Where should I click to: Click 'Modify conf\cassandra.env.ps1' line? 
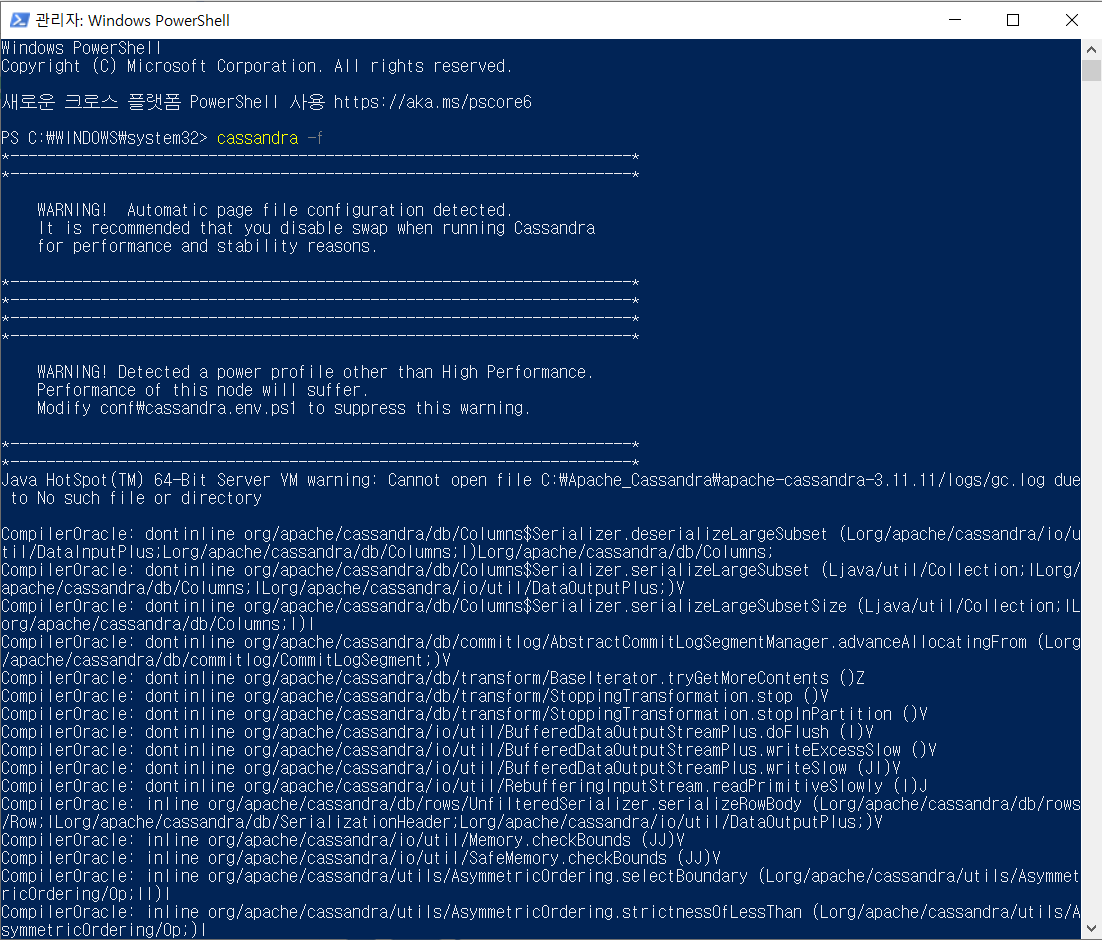[x=283, y=408]
